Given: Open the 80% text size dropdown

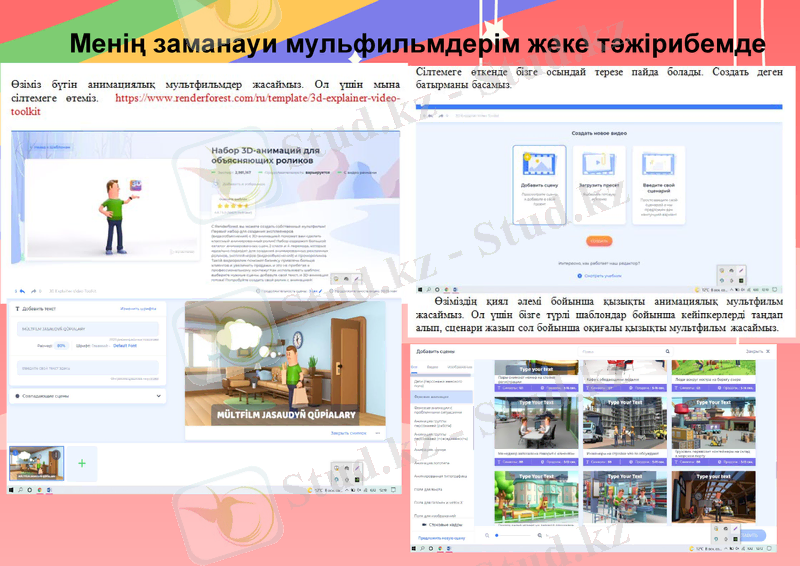Looking at the screenshot, I should point(62,346).
